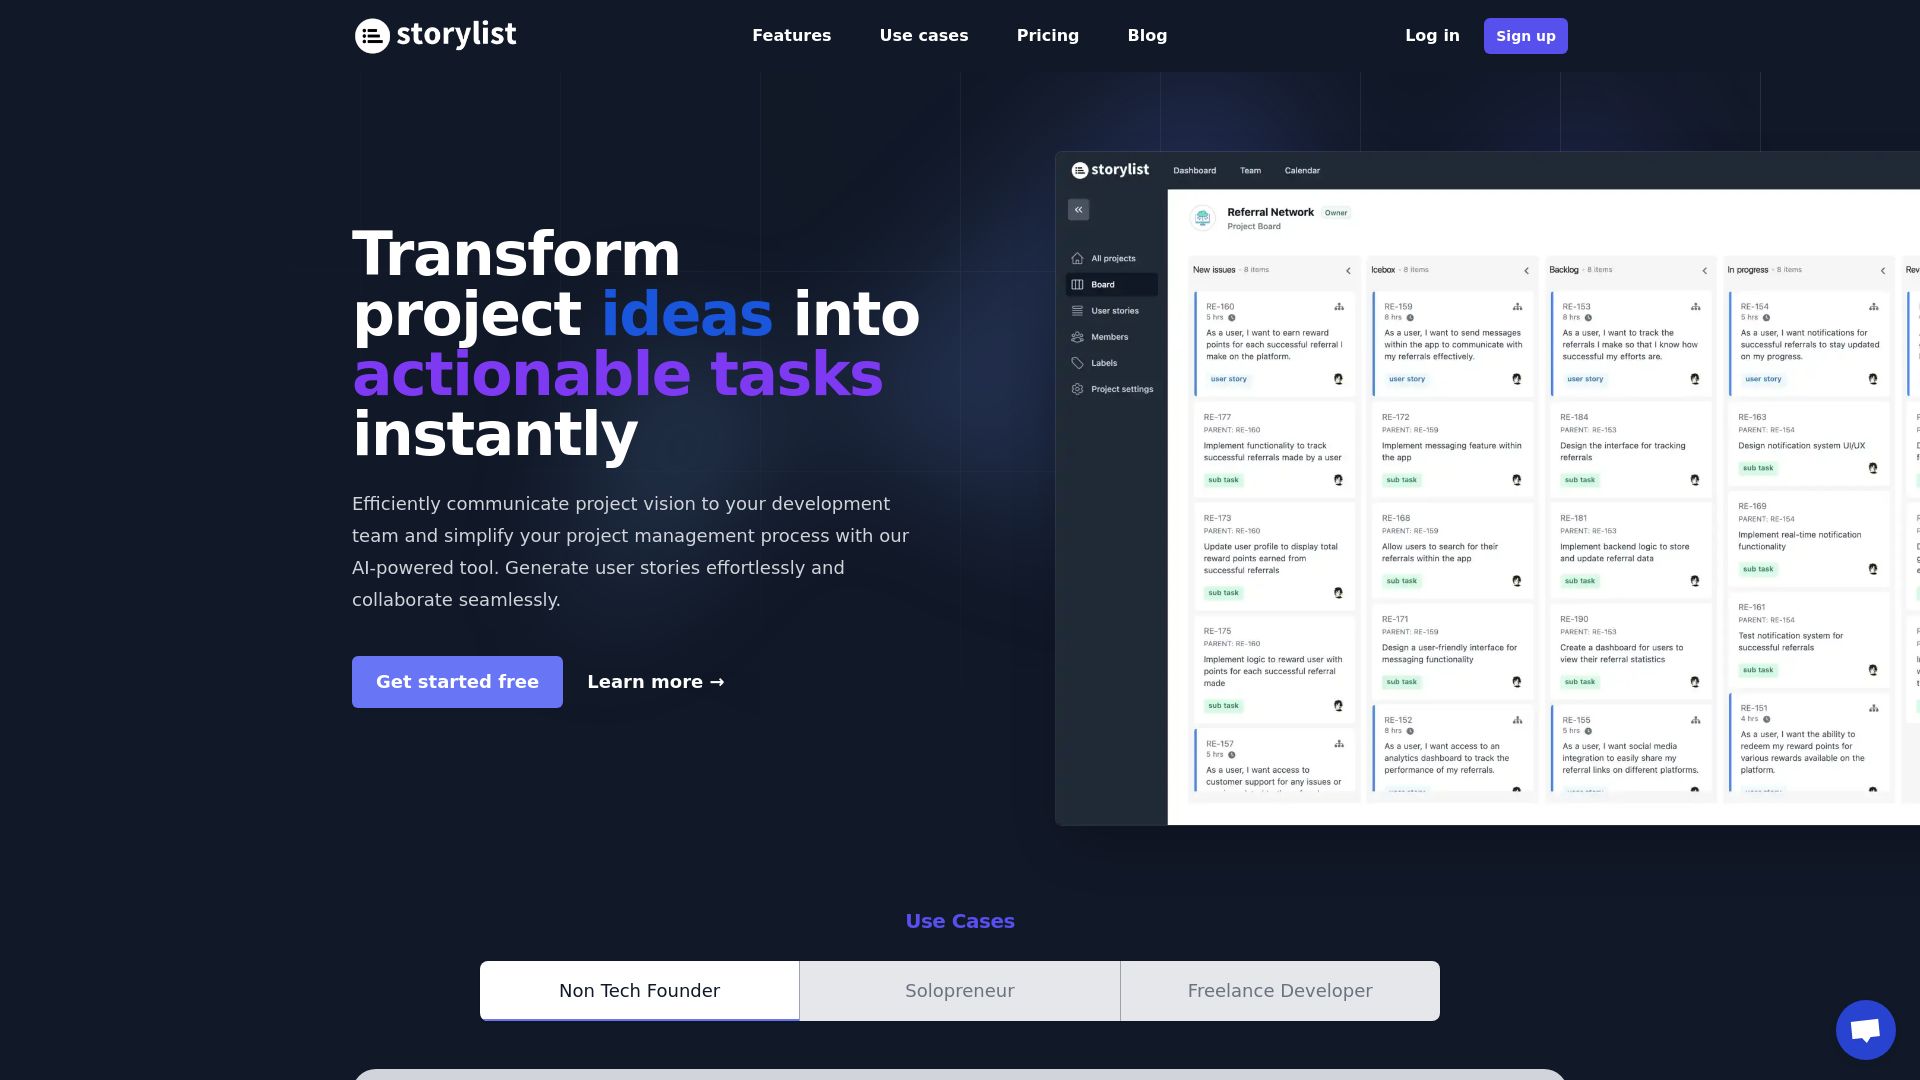Select the Freelance Developer tab
This screenshot has width=1920, height=1080.
click(1279, 991)
